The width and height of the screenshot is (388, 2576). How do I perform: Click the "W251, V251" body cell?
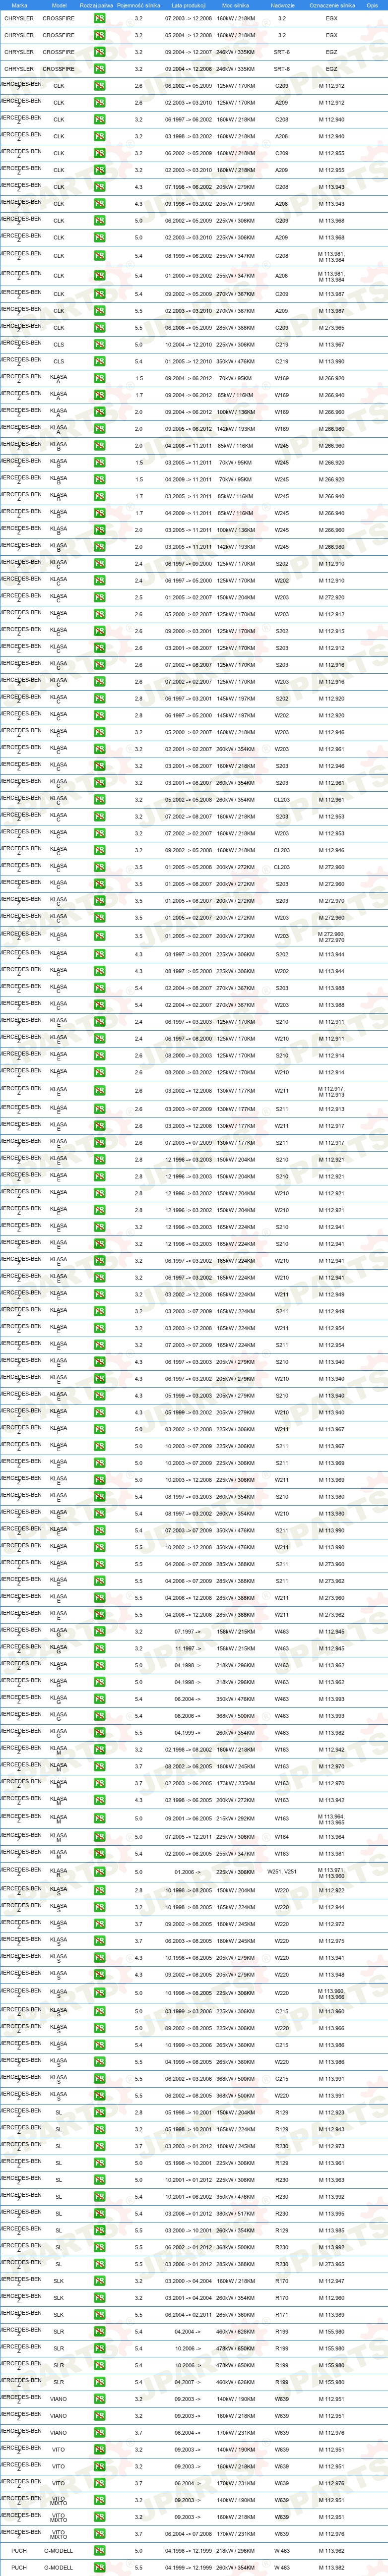[x=282, y=1872]
